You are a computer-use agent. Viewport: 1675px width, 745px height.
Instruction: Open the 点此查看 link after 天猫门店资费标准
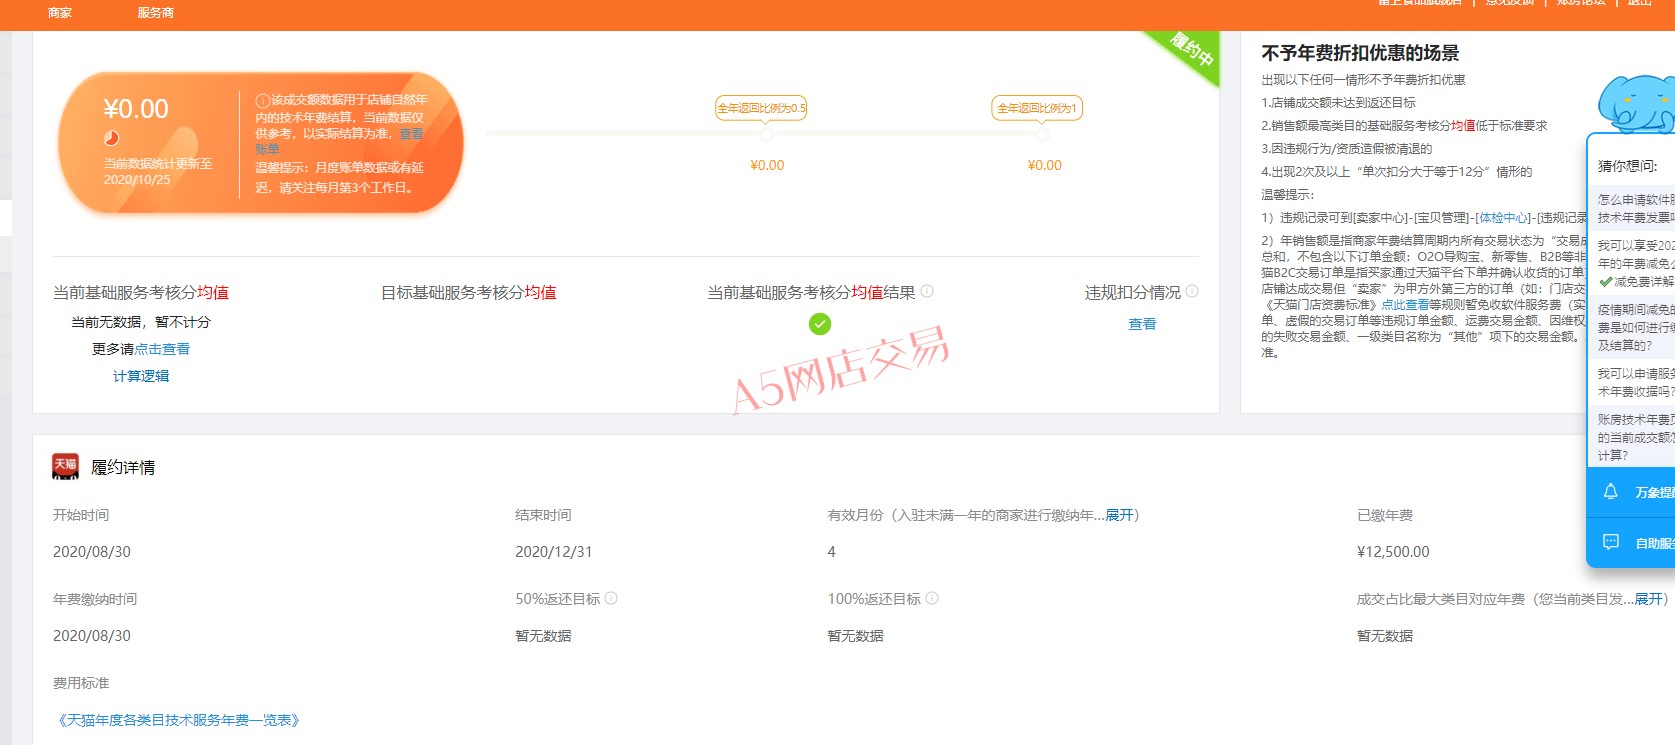click(x=1405, y=304)
